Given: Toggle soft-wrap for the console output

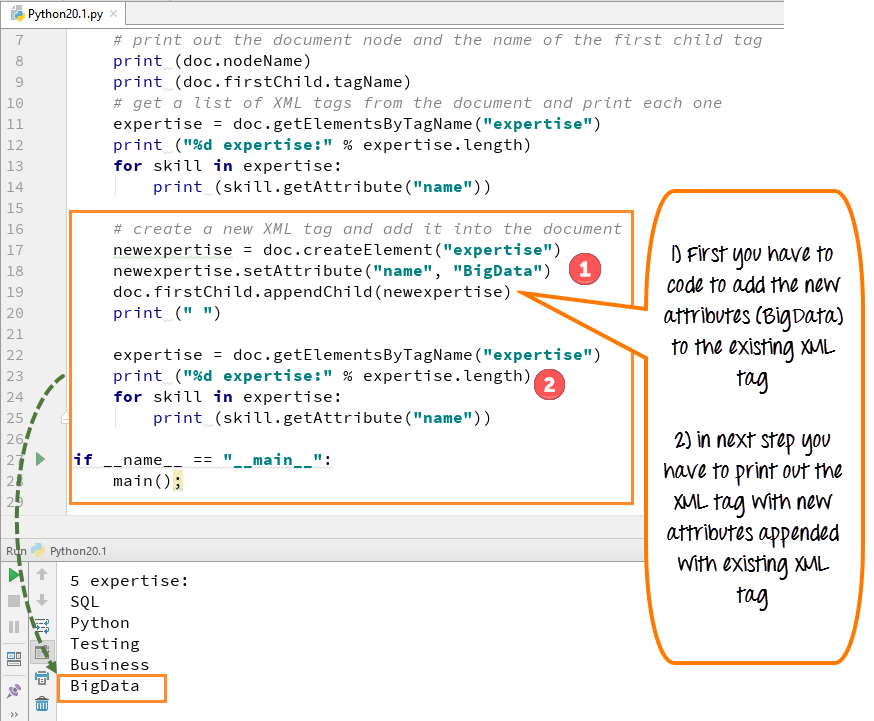Looking at the screenshot, I should 41,626.
